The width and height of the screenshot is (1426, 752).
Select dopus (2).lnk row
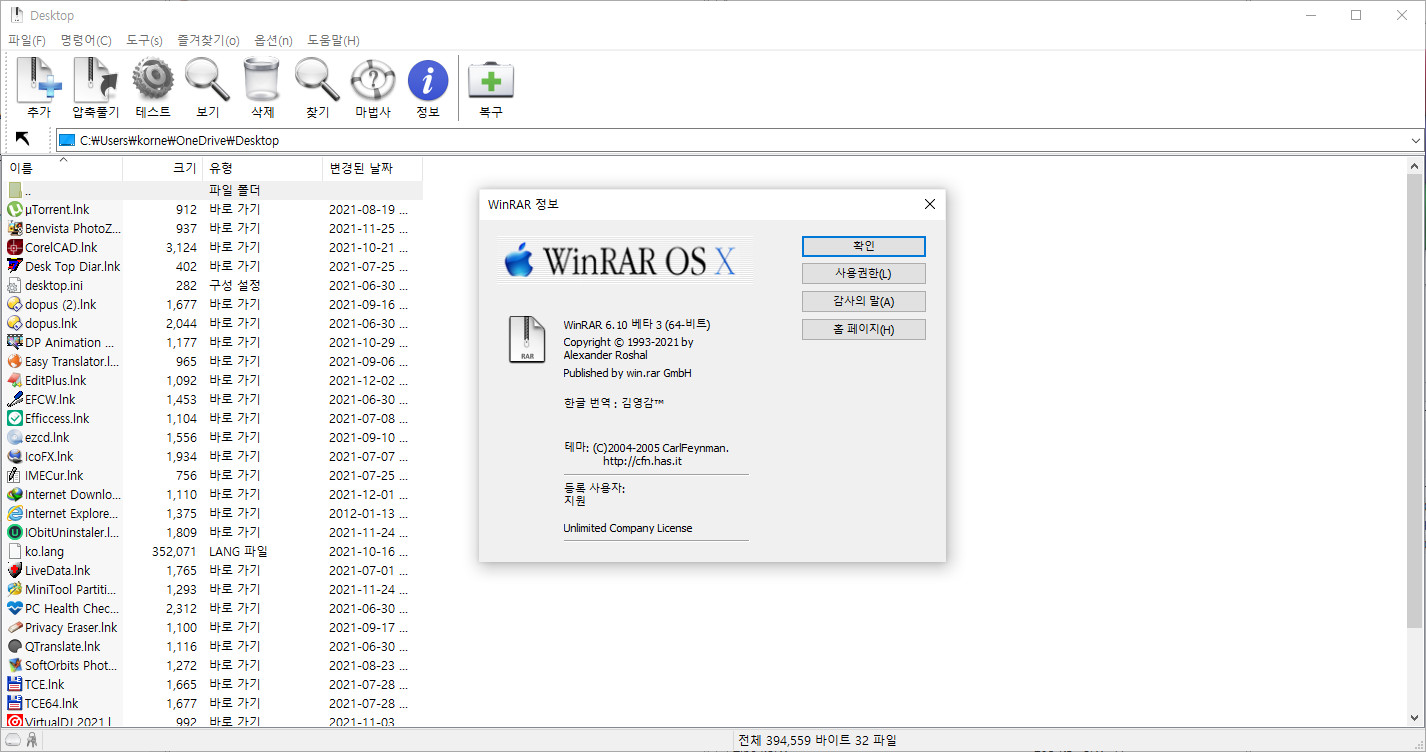(212, 304)
